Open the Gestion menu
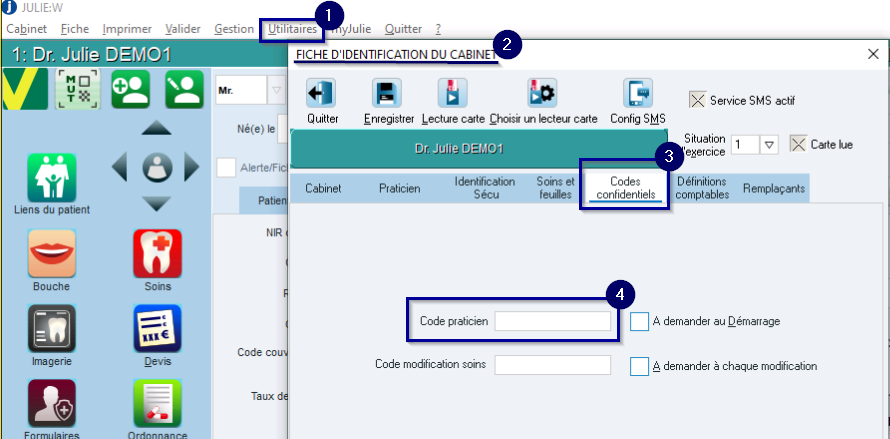Viewport: 890px width, 439px height. point(234,28)
